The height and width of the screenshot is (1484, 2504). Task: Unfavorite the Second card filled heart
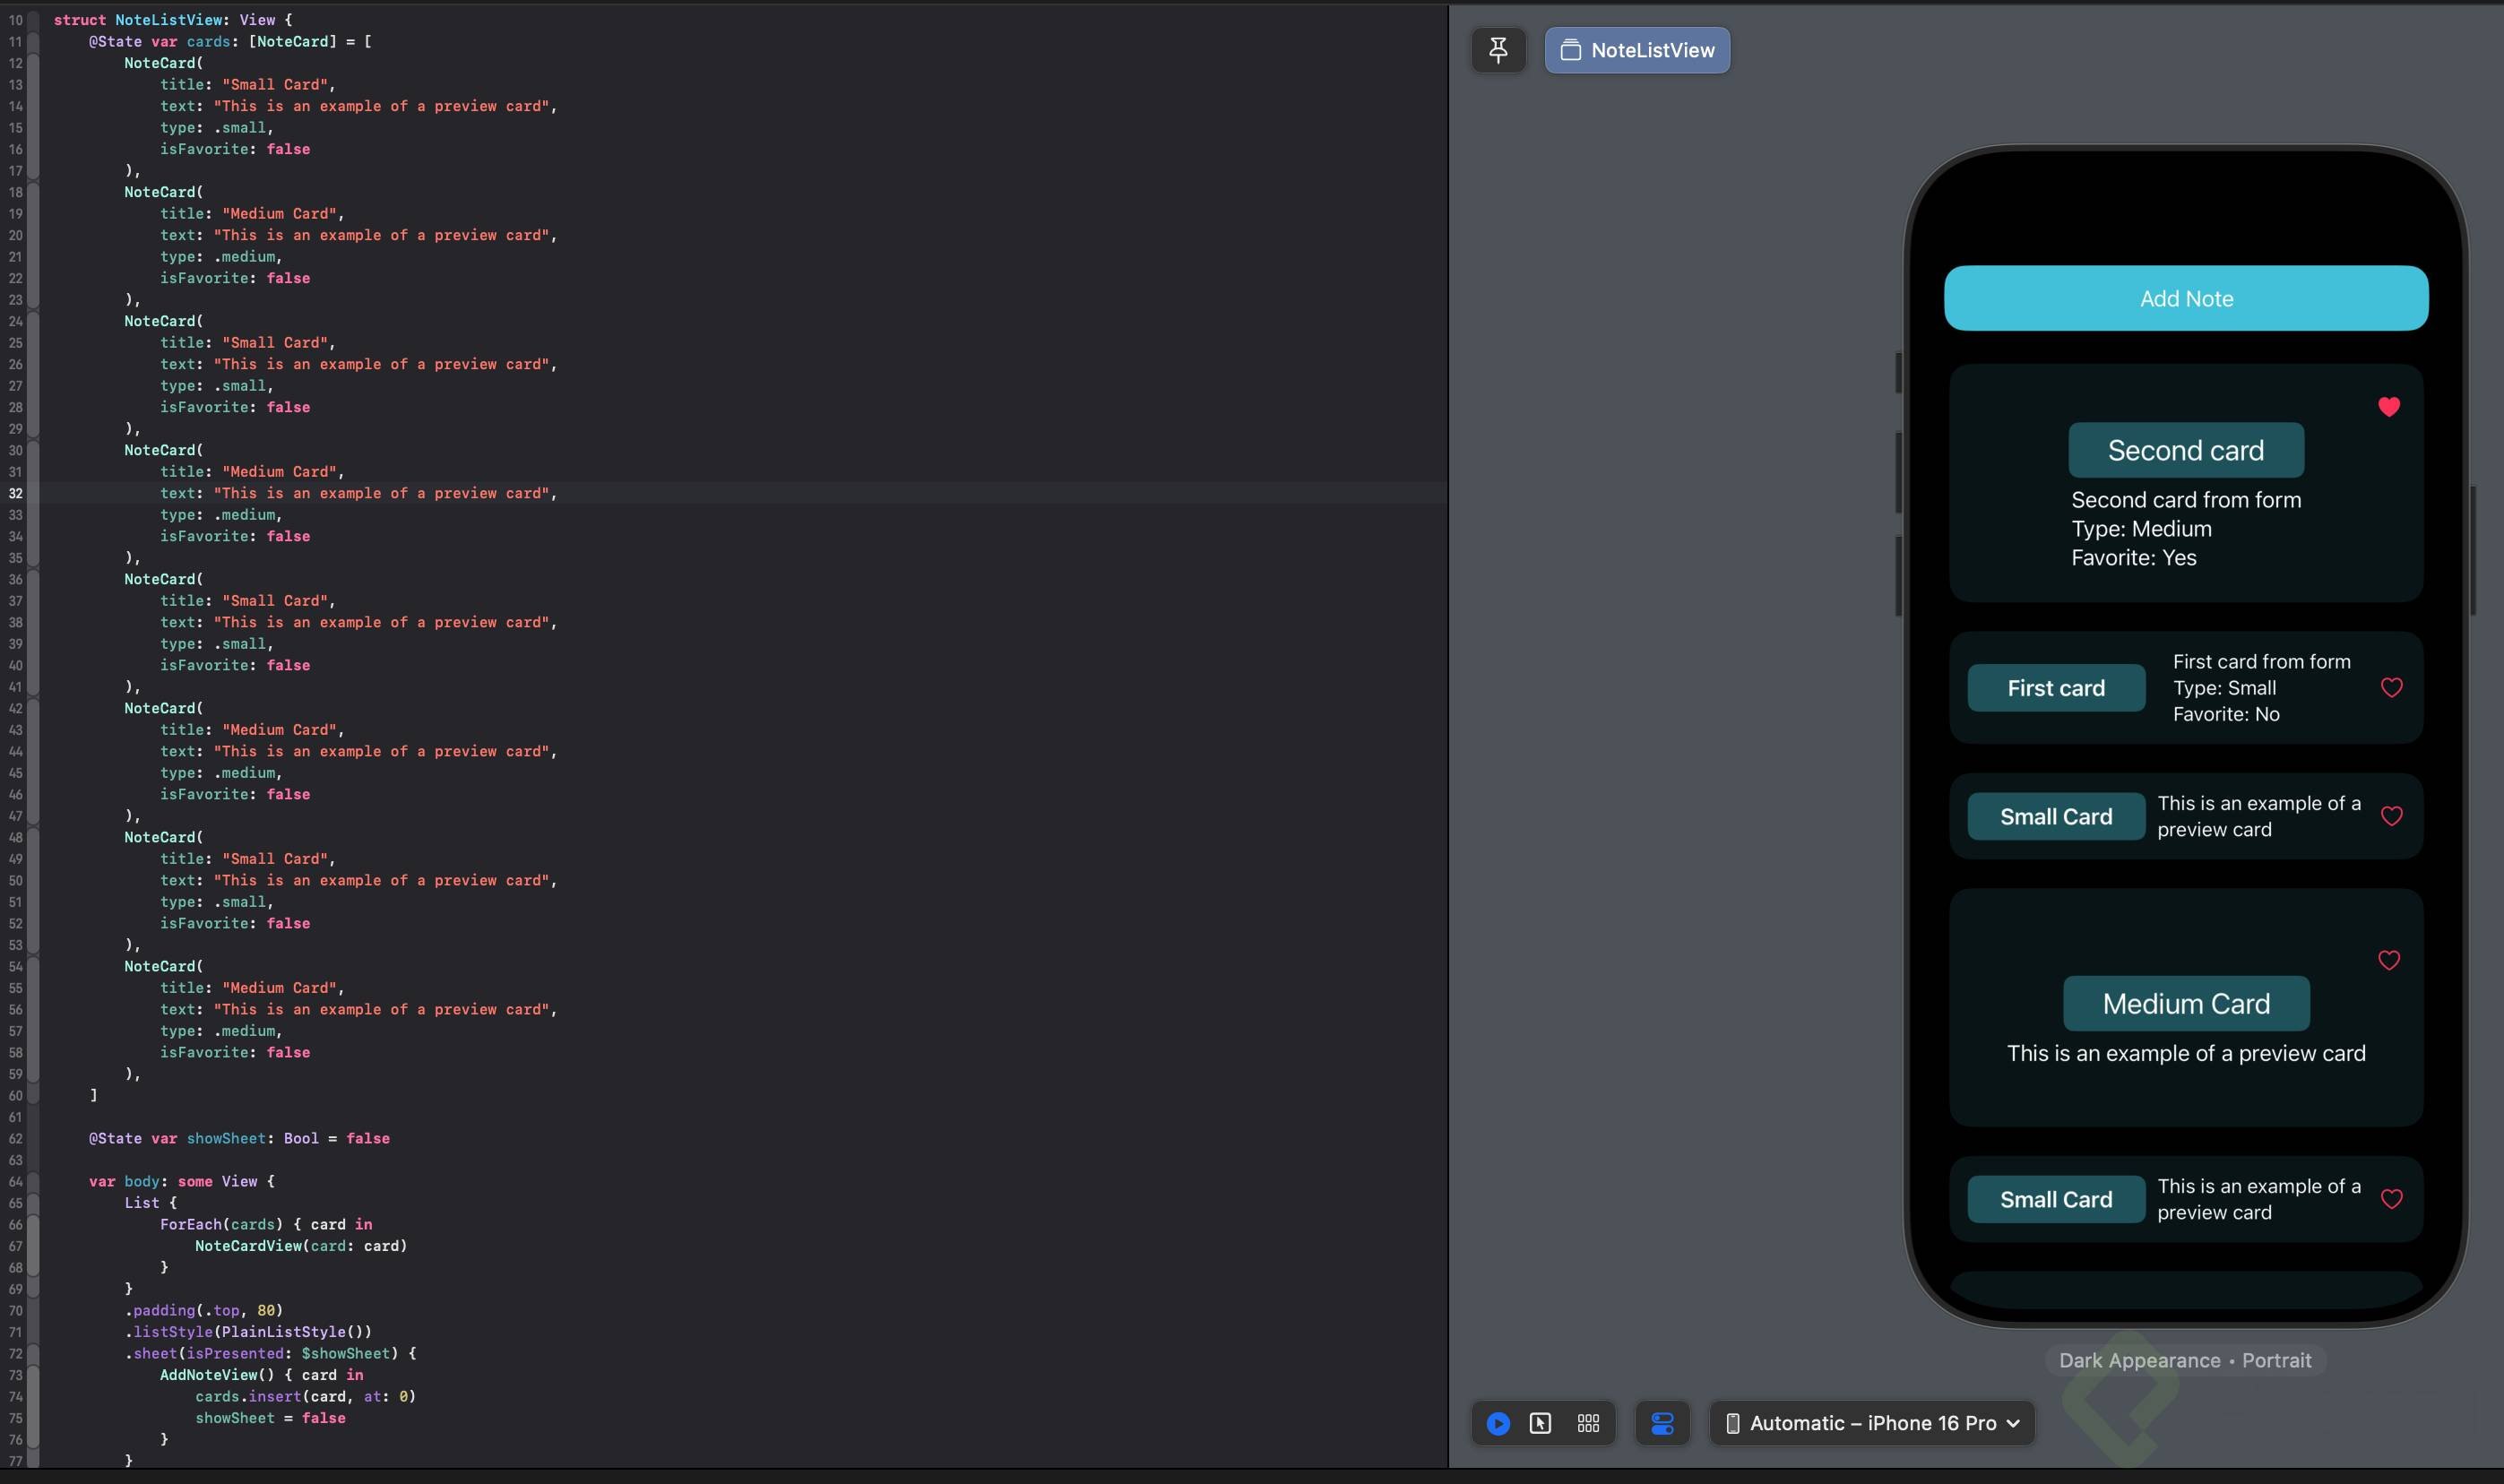coord(2388,406)
